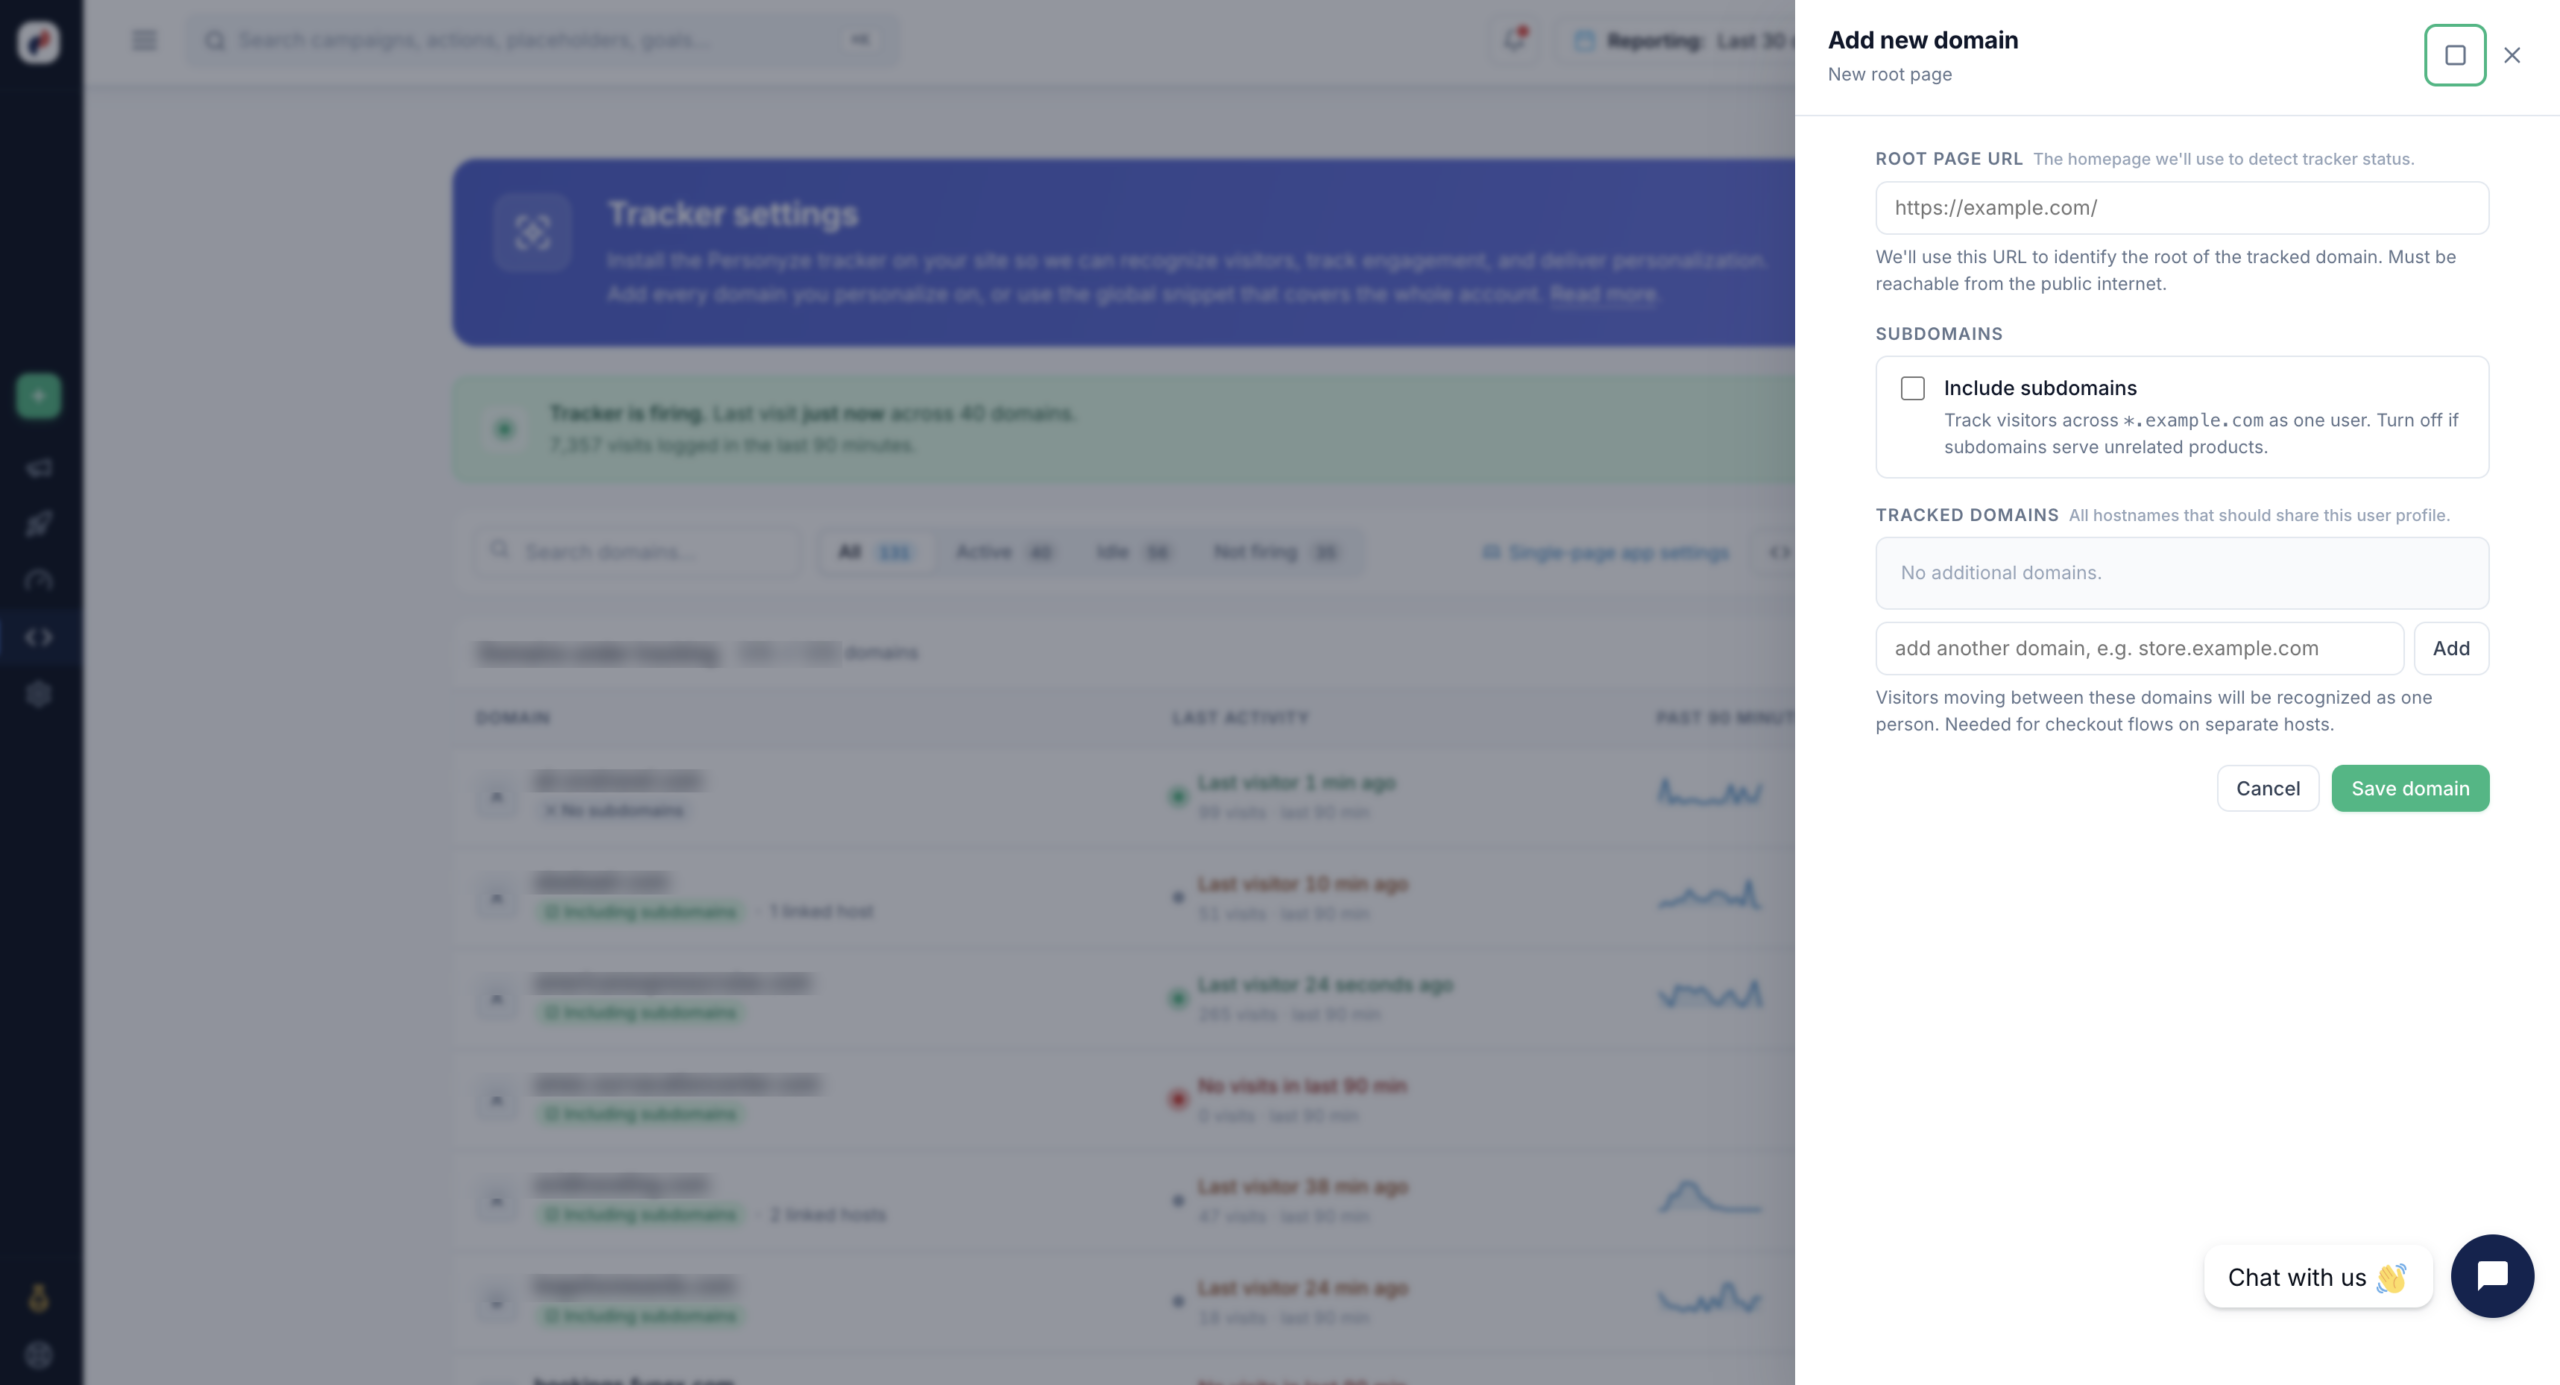Image resolution: width=2560 pixels, height=1385 pixels.
Task: Close the Add new domain panel
Action: coord(2511,55)
